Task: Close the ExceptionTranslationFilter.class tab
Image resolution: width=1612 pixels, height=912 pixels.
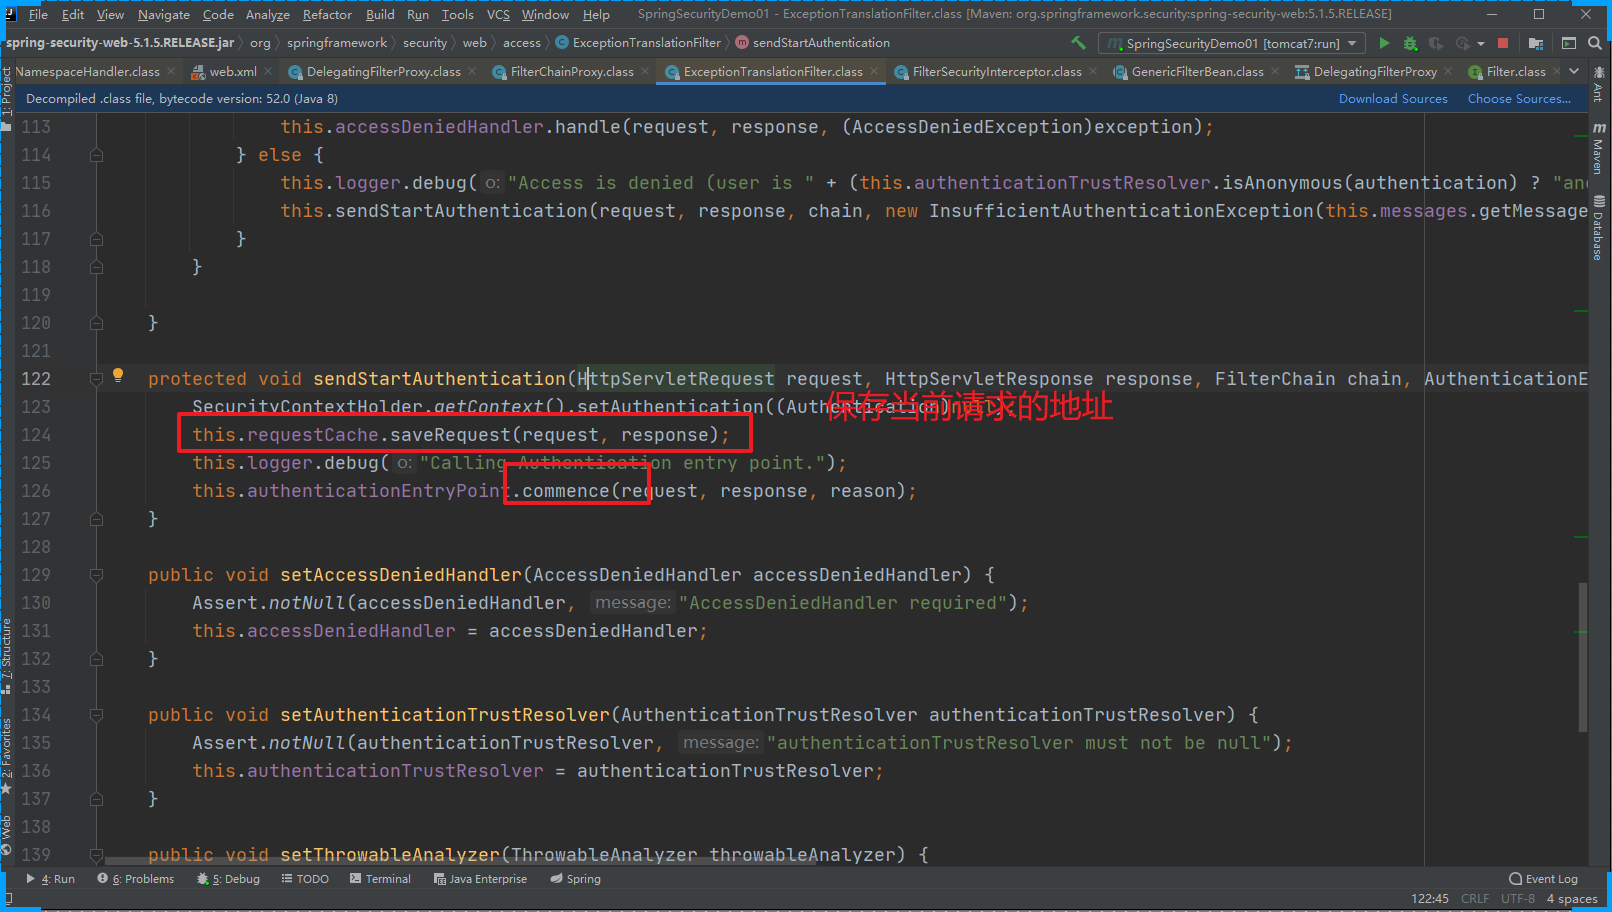Action: pyautogui.click(x=874, y=71)
